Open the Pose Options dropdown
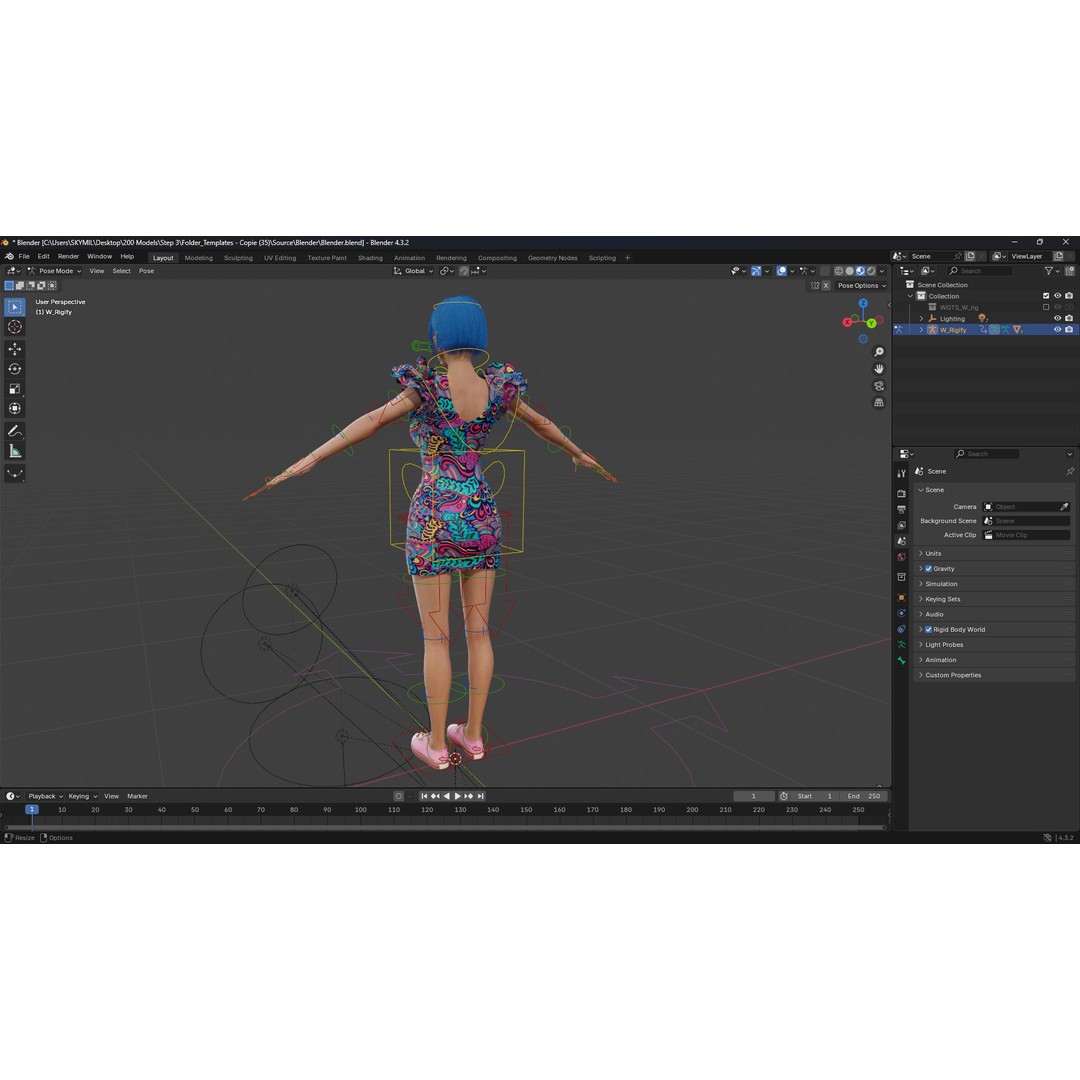Screen dimensions: 1080x1080 pos(862,285)
